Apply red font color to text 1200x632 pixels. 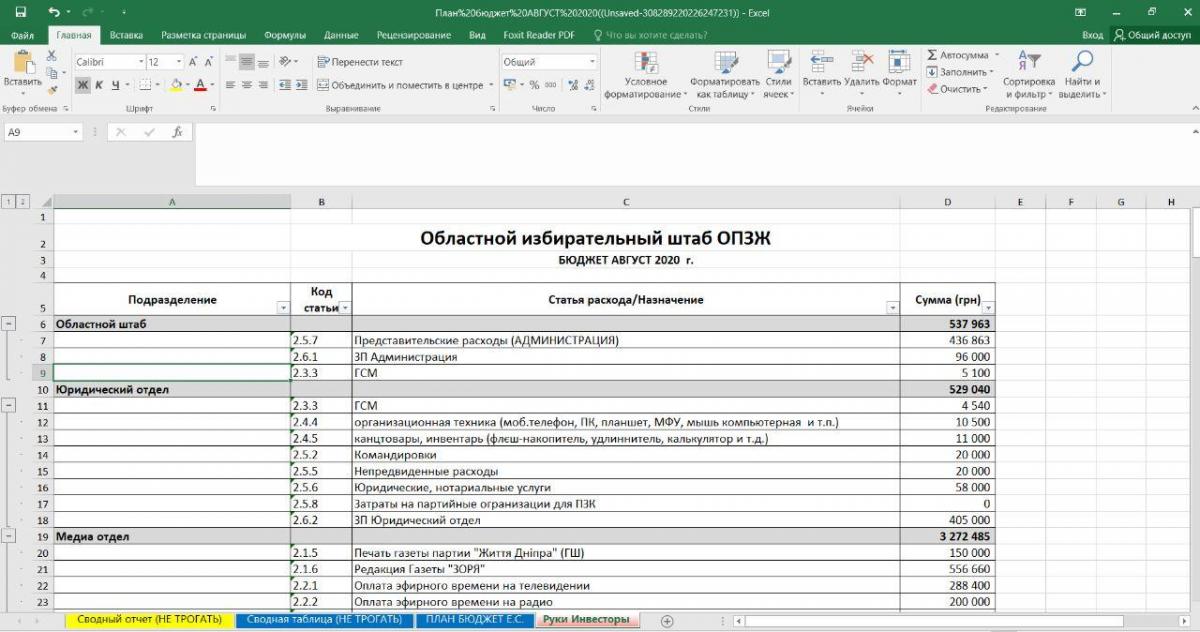click(x=200, y=85)
